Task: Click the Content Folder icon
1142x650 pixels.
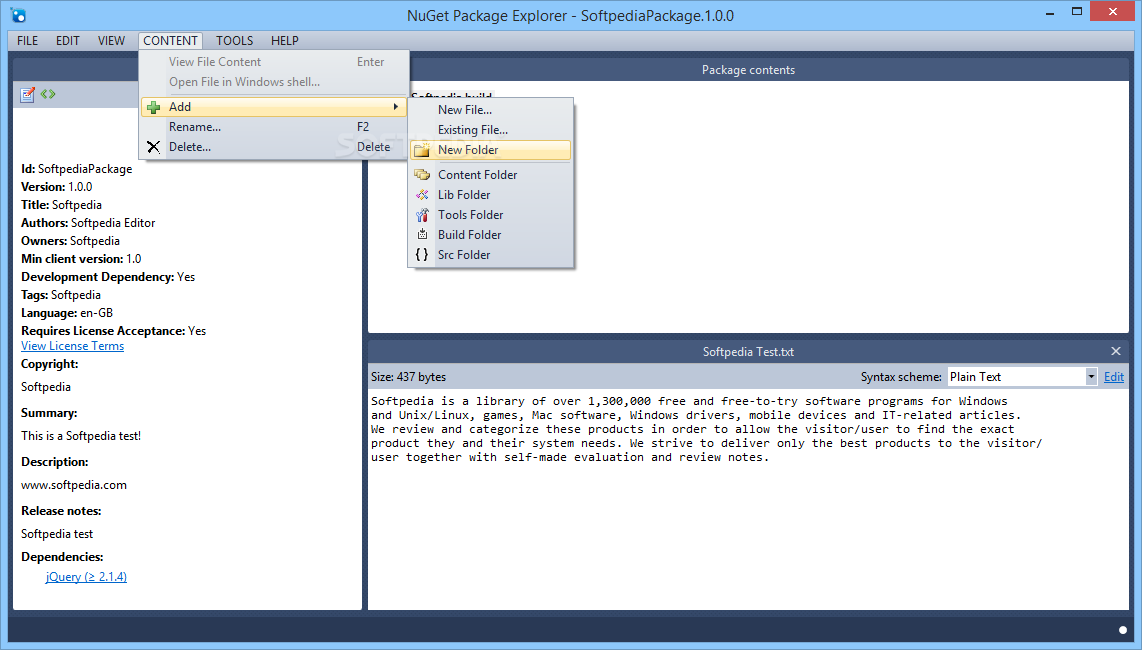Action: 422,175
